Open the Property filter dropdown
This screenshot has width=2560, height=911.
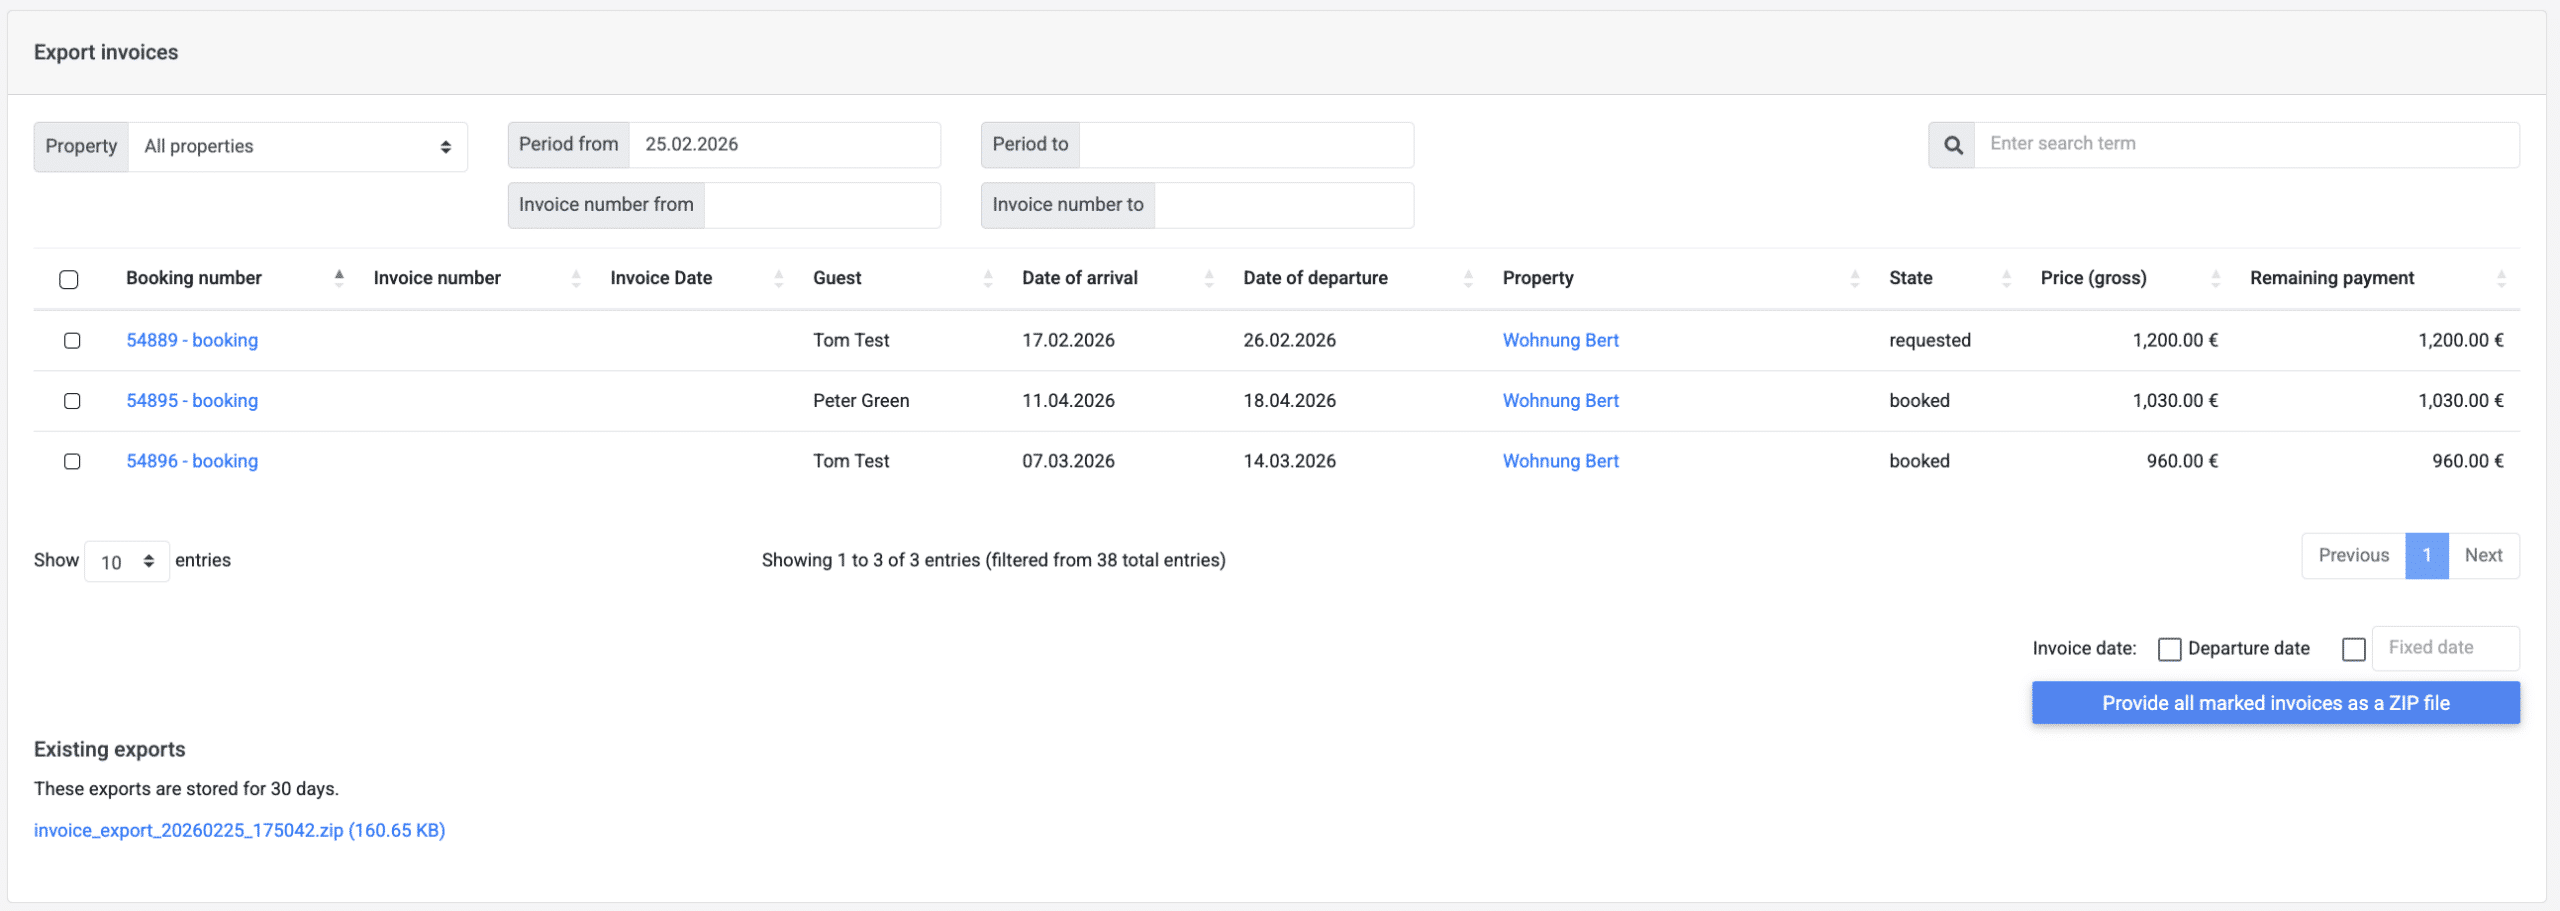click(x=297, y=147)
